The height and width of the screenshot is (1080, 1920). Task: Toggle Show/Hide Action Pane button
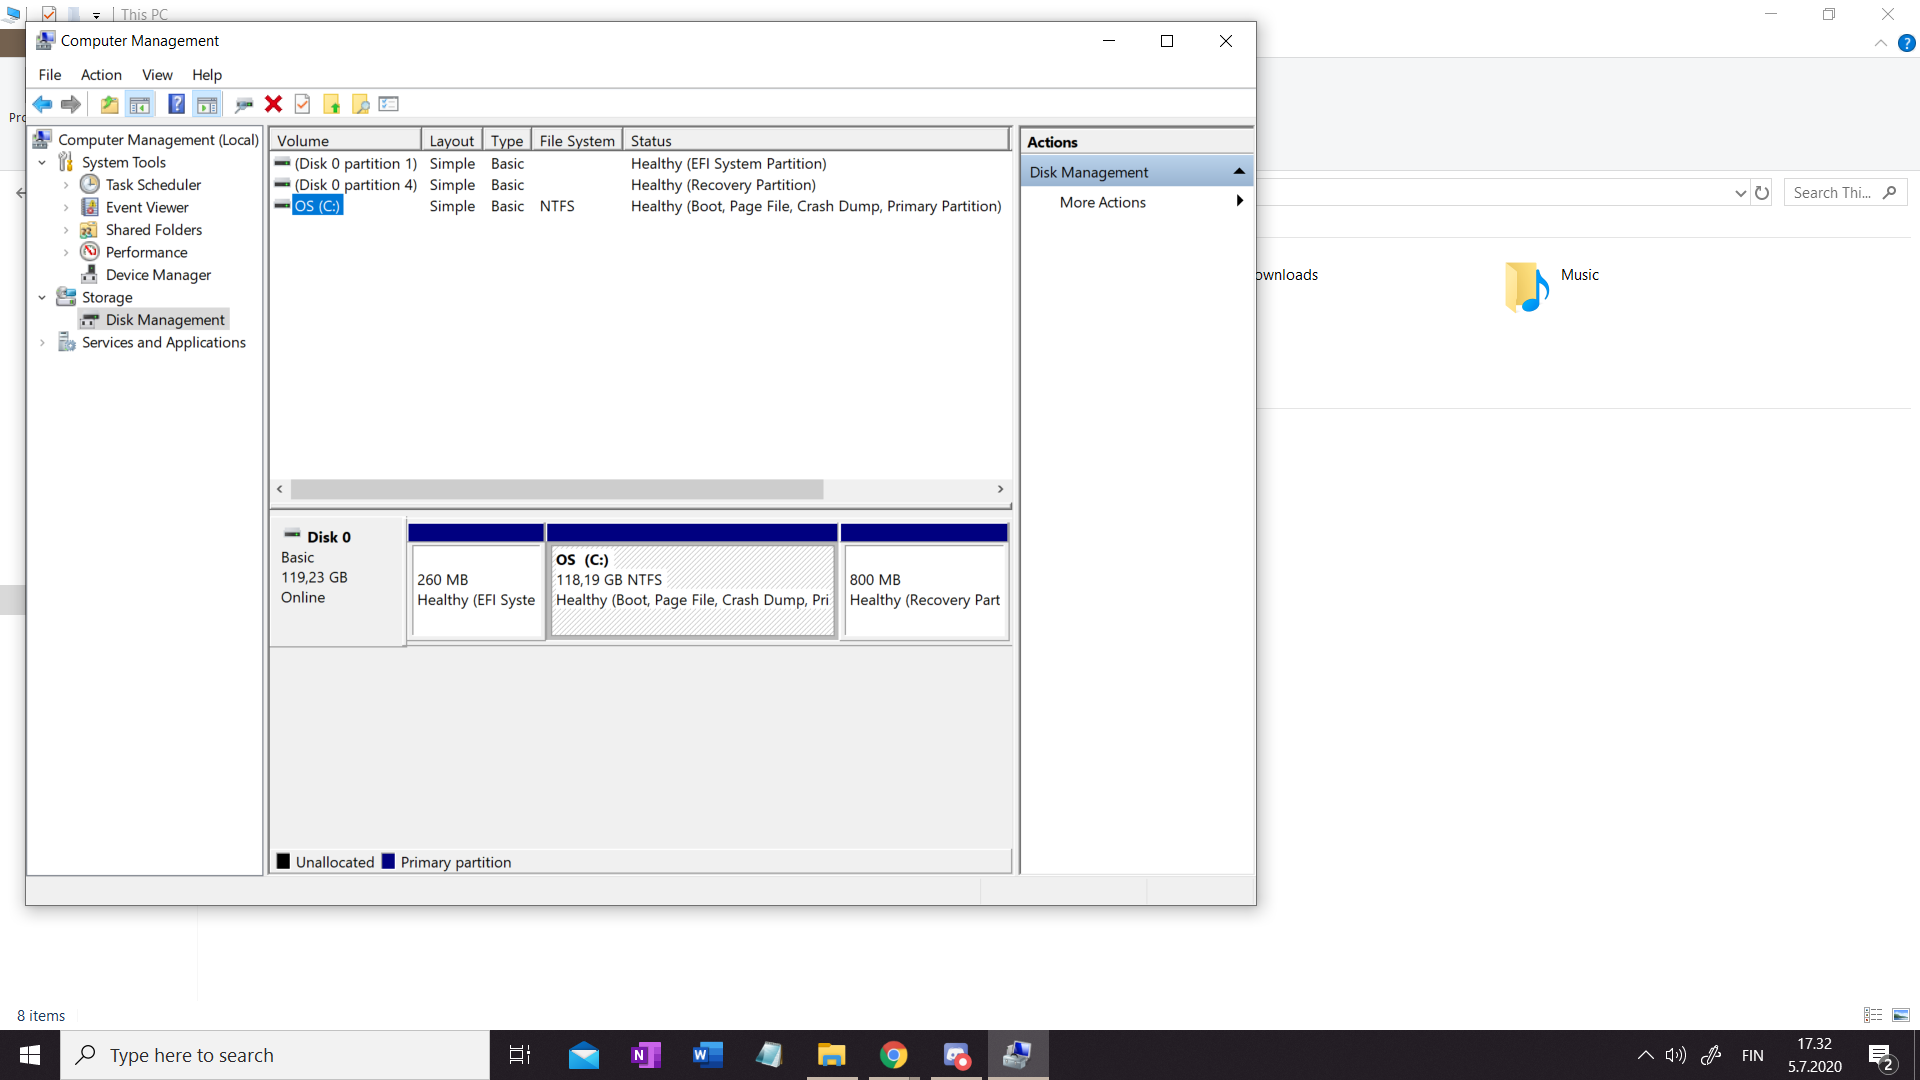(x=207, y=104)
